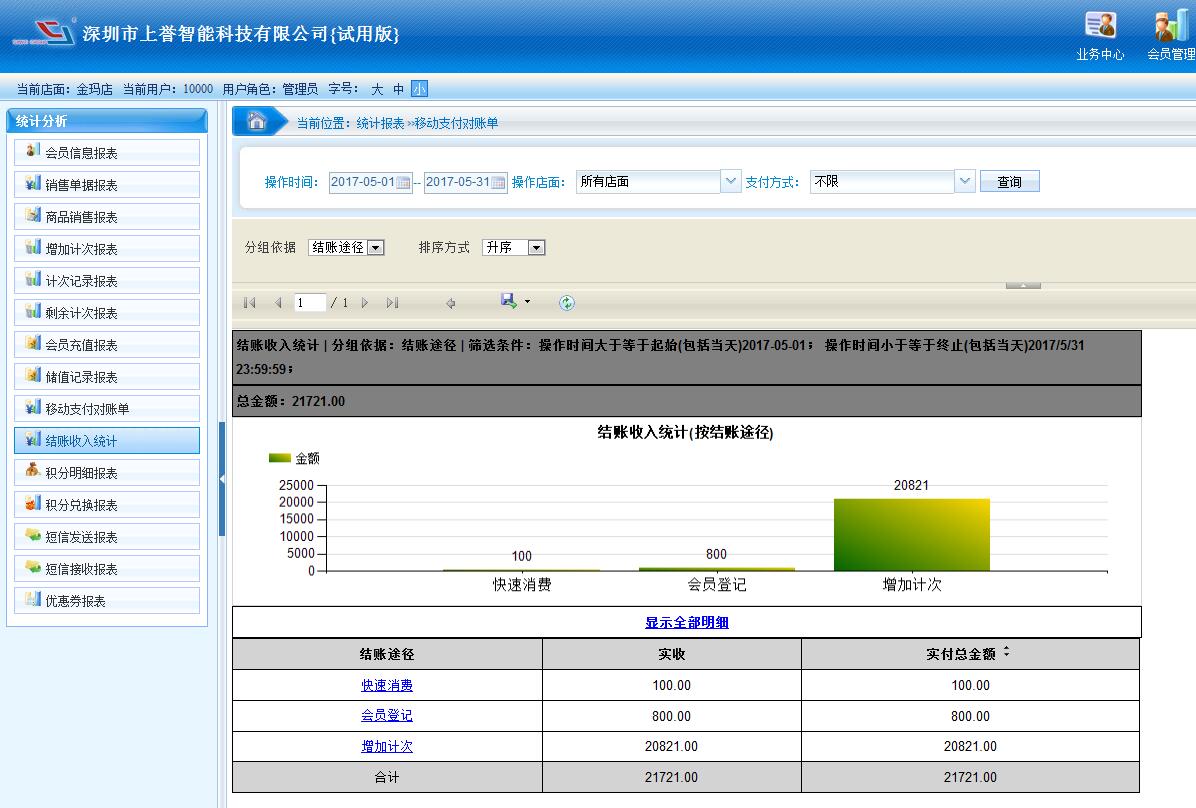Open the 分组依据 grouping dropdown
The width and height of the screenshot is (1196, 808).
point(375,248)
